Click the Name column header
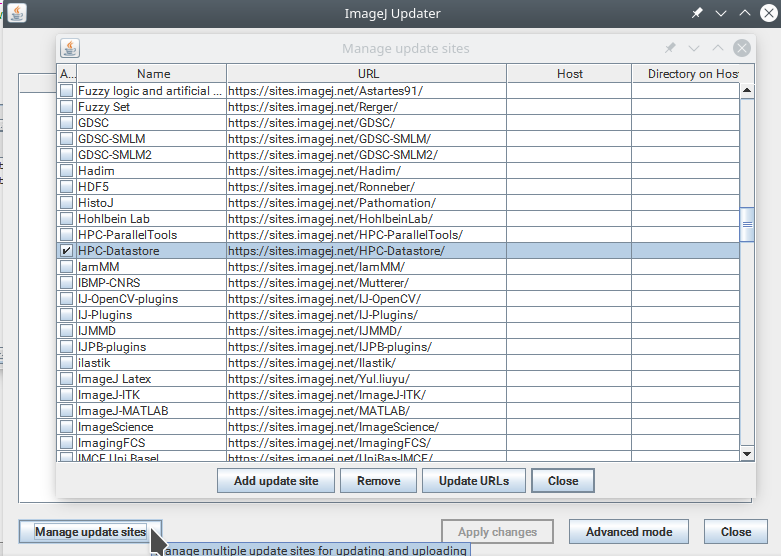 coord(152,74)
